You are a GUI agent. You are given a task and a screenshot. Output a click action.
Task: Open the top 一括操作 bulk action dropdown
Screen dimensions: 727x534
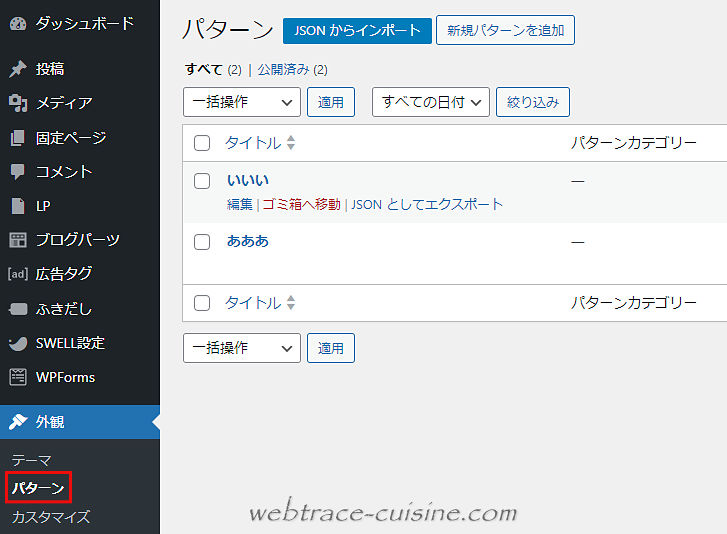pos(242,102)
